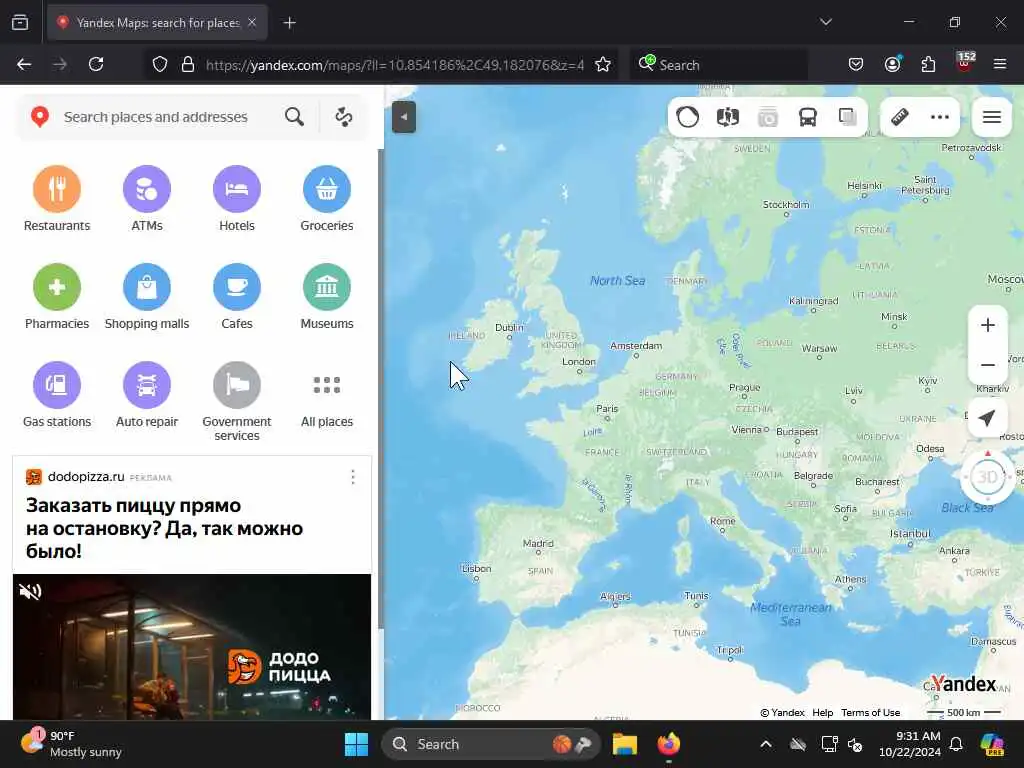Viewport: 1024px width, 768px height.
Task: Open the Pharmacies category
Action: [57, 296]
